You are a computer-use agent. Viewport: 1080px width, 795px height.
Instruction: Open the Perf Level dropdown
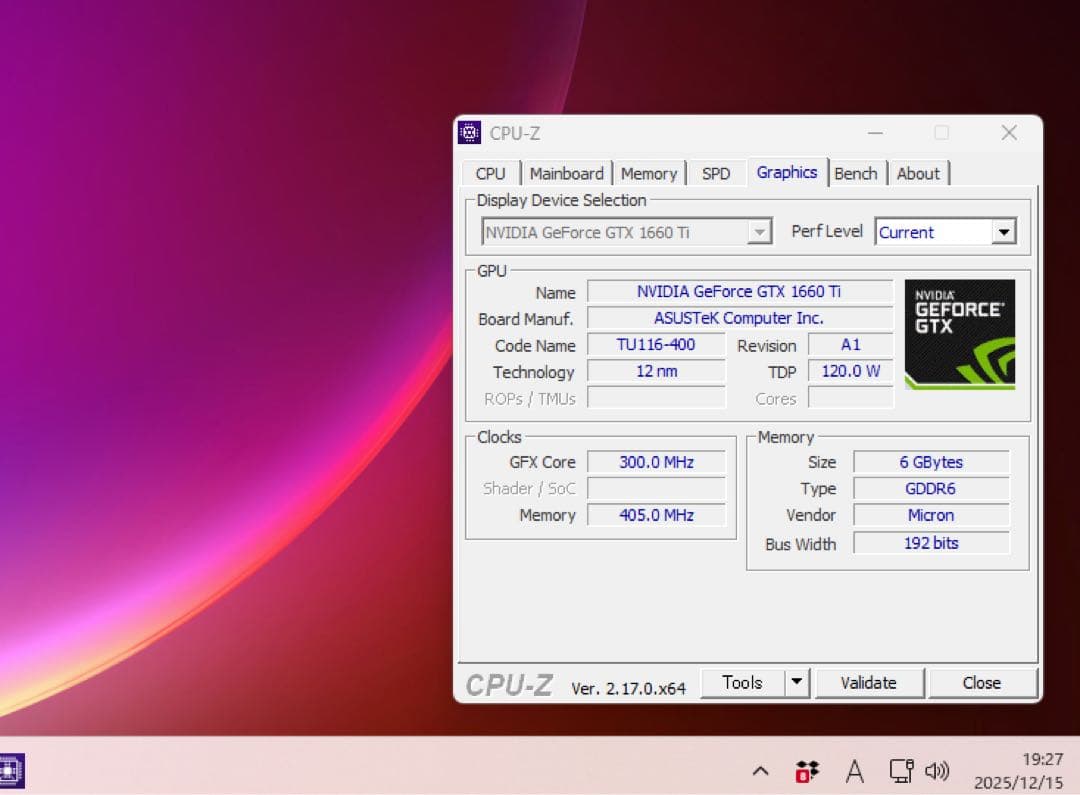pos(1004,231)
